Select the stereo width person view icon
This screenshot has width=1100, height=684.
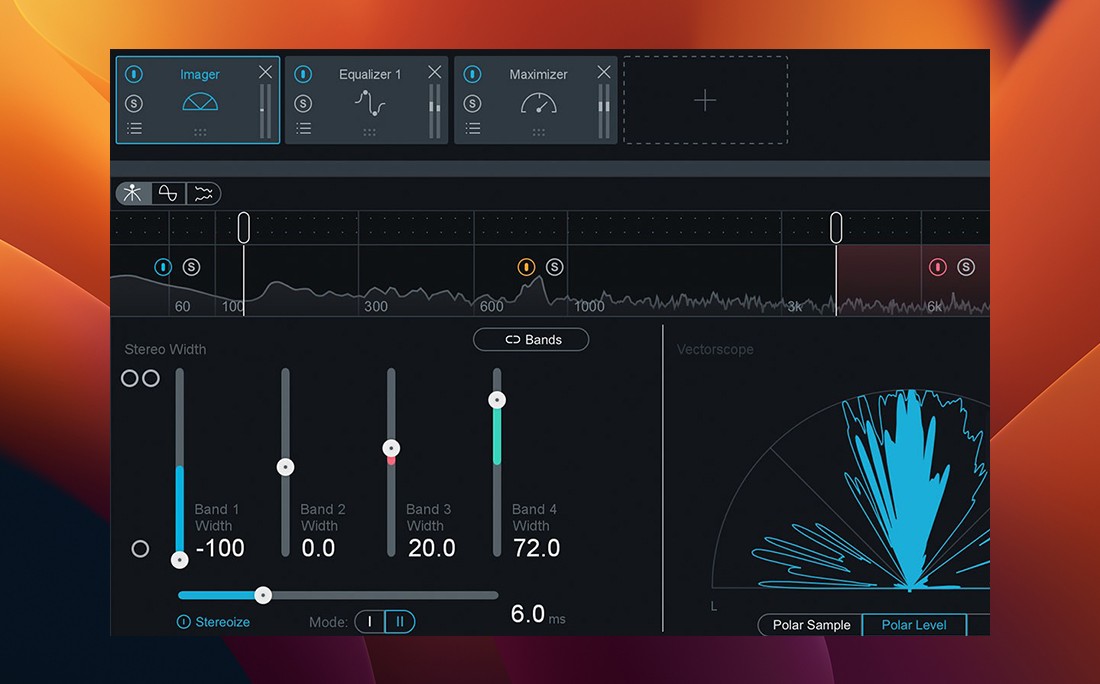pyautogui.click(x=133, y=193)
